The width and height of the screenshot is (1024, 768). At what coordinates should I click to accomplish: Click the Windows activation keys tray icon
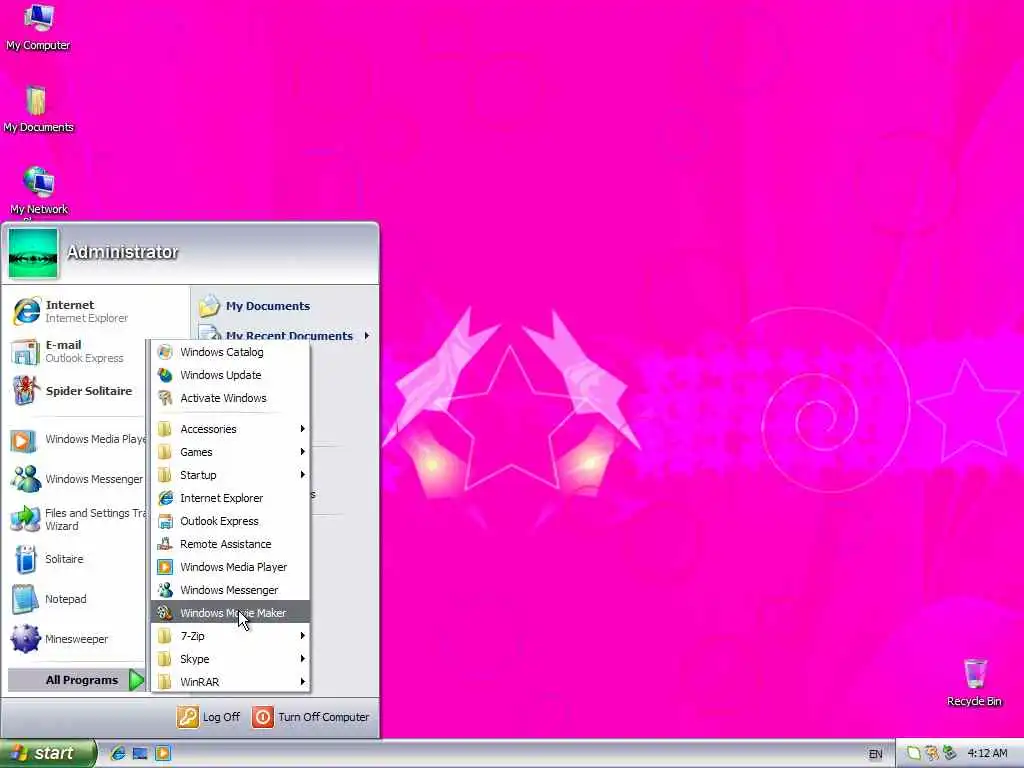931,754
